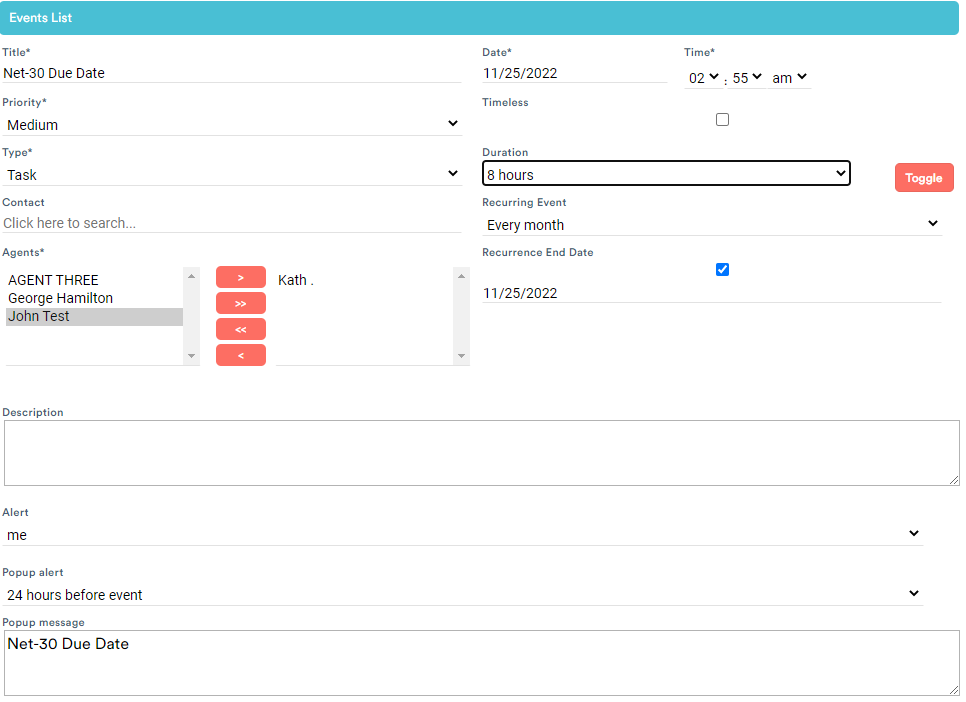The height and width of the screenshot is (702, 966).
Task: Open the Type dropdown showing Task
Action: tap(232, 174)
